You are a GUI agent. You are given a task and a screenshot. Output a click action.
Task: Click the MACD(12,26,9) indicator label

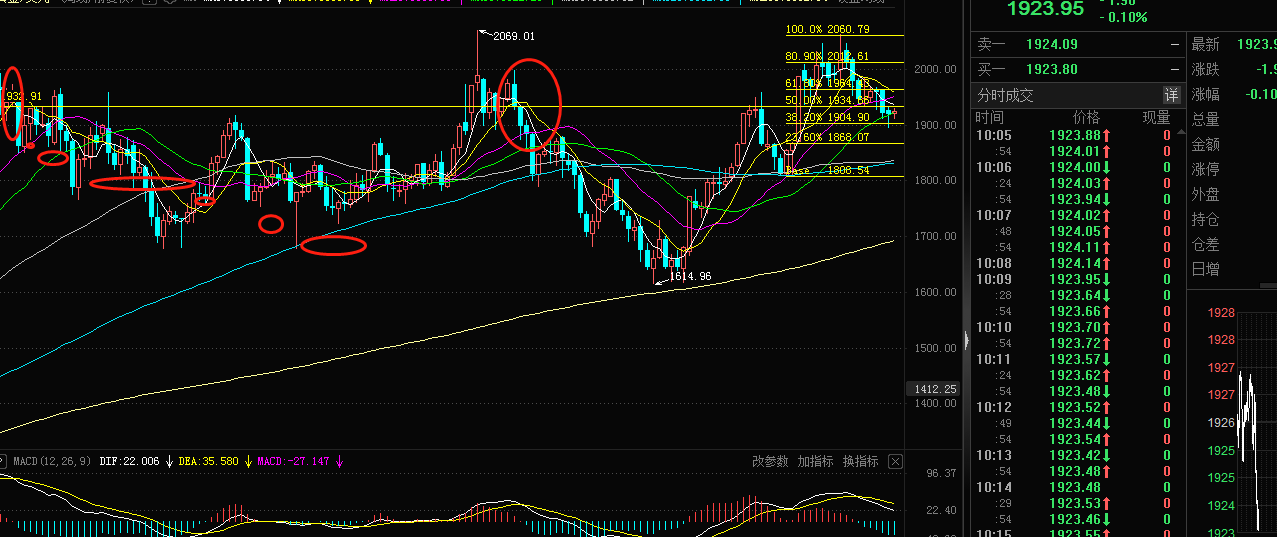(52, 462)
